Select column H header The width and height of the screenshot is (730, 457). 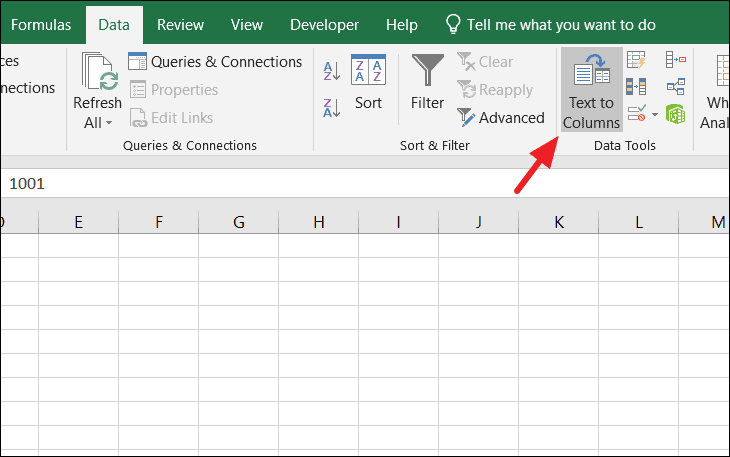(x=319, y=222)
